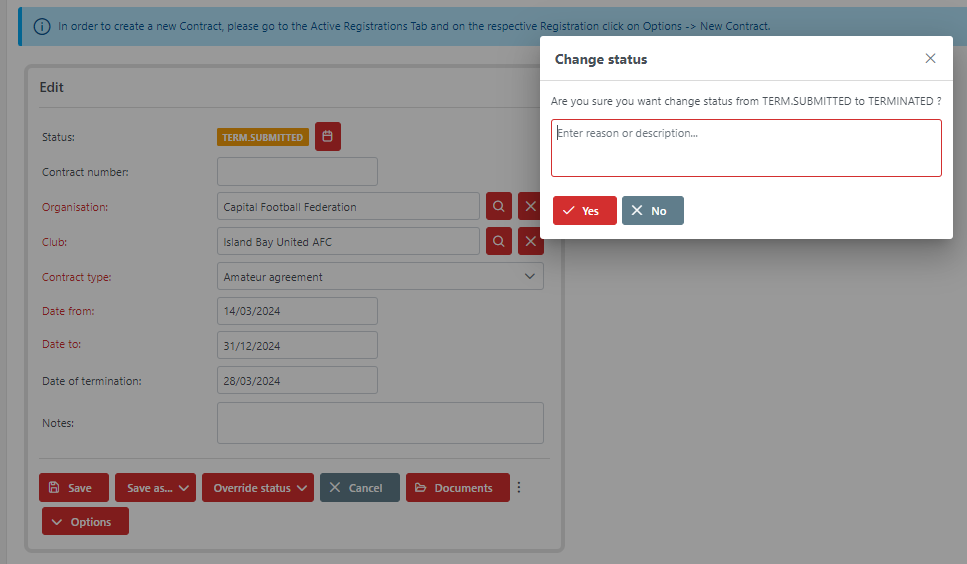
Task: Click the Contract number input field
Action: tap(297, 172)
